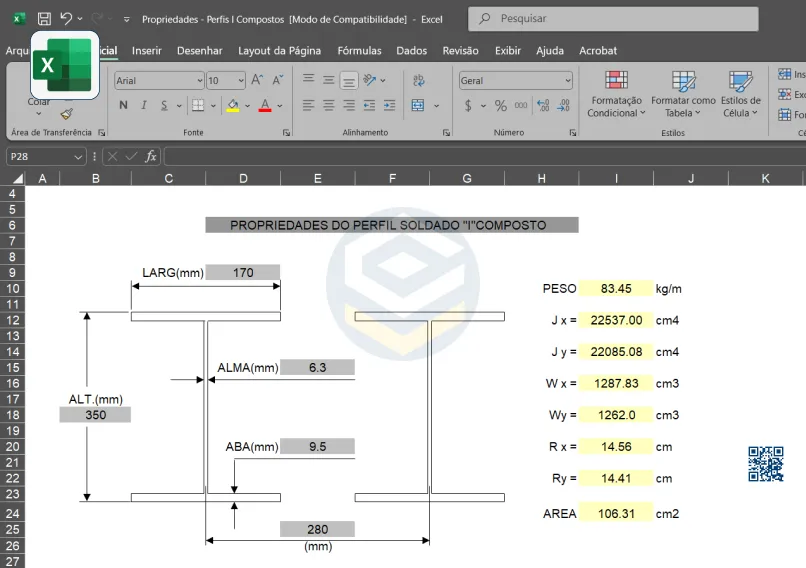This screenshot has width=806, height=568.
Task: Click the Insert Function fx icon
Action: [x=151, y=156]
